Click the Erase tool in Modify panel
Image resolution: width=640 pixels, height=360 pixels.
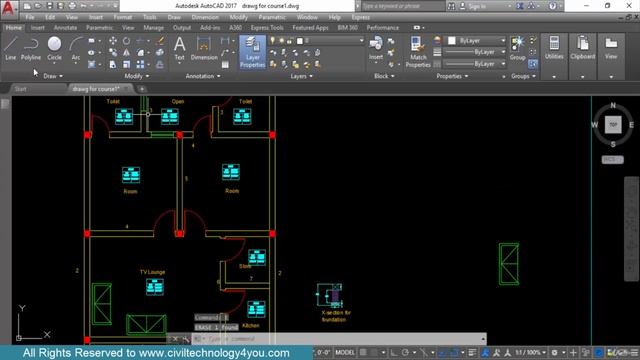click(x=160, y=40)
